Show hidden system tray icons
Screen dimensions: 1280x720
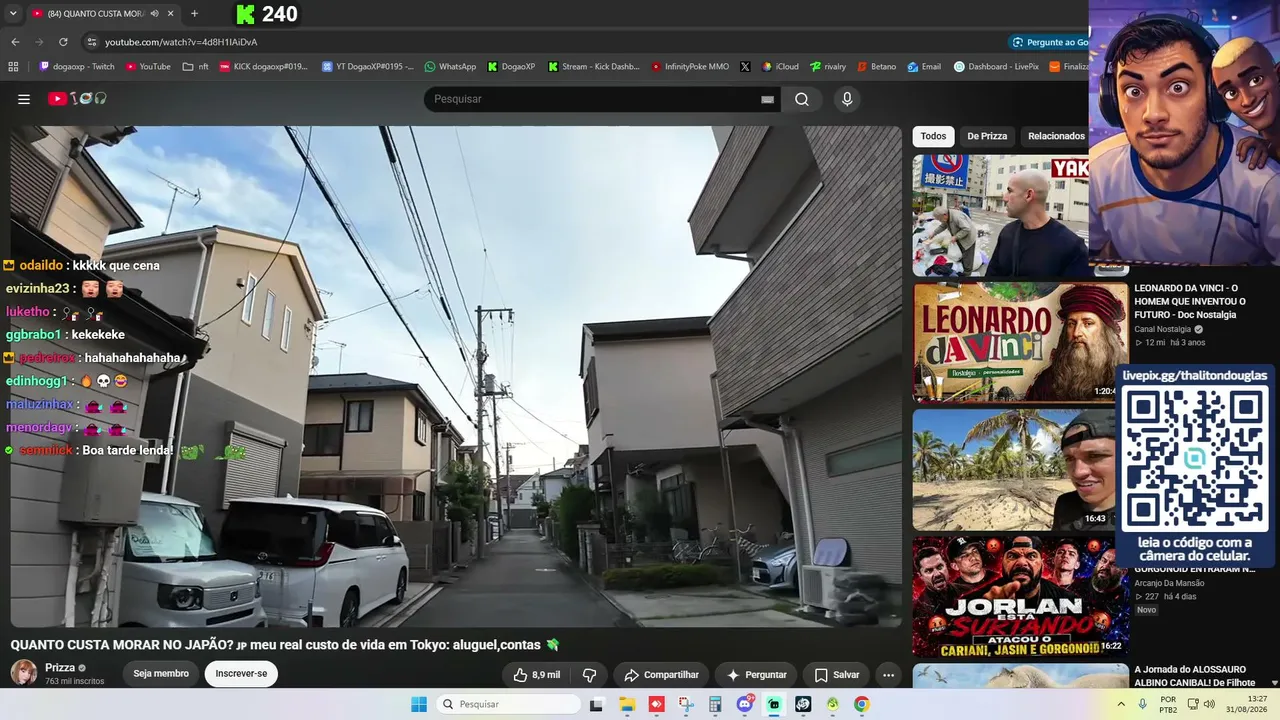1121,704
